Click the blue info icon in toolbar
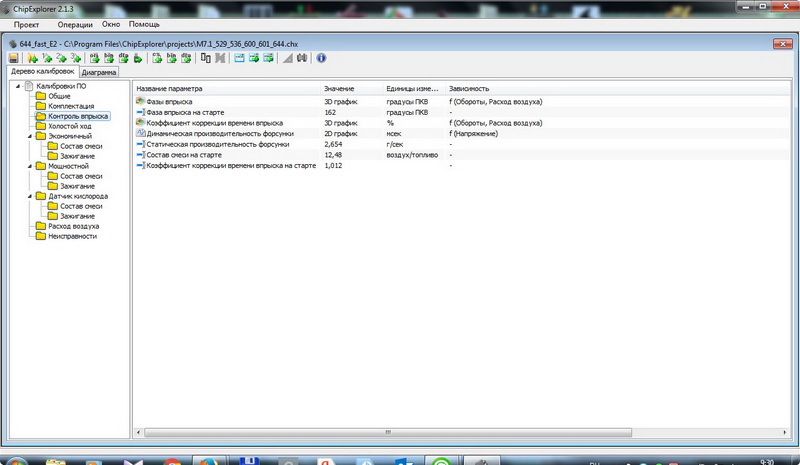 pyautogui.click(x=321, y=58)
